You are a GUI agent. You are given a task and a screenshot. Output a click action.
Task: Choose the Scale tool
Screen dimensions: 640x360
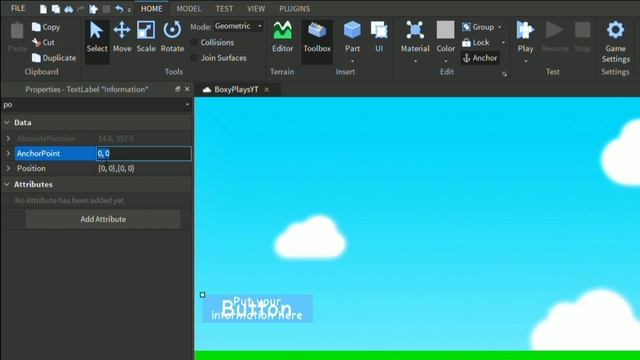(146, 38)
